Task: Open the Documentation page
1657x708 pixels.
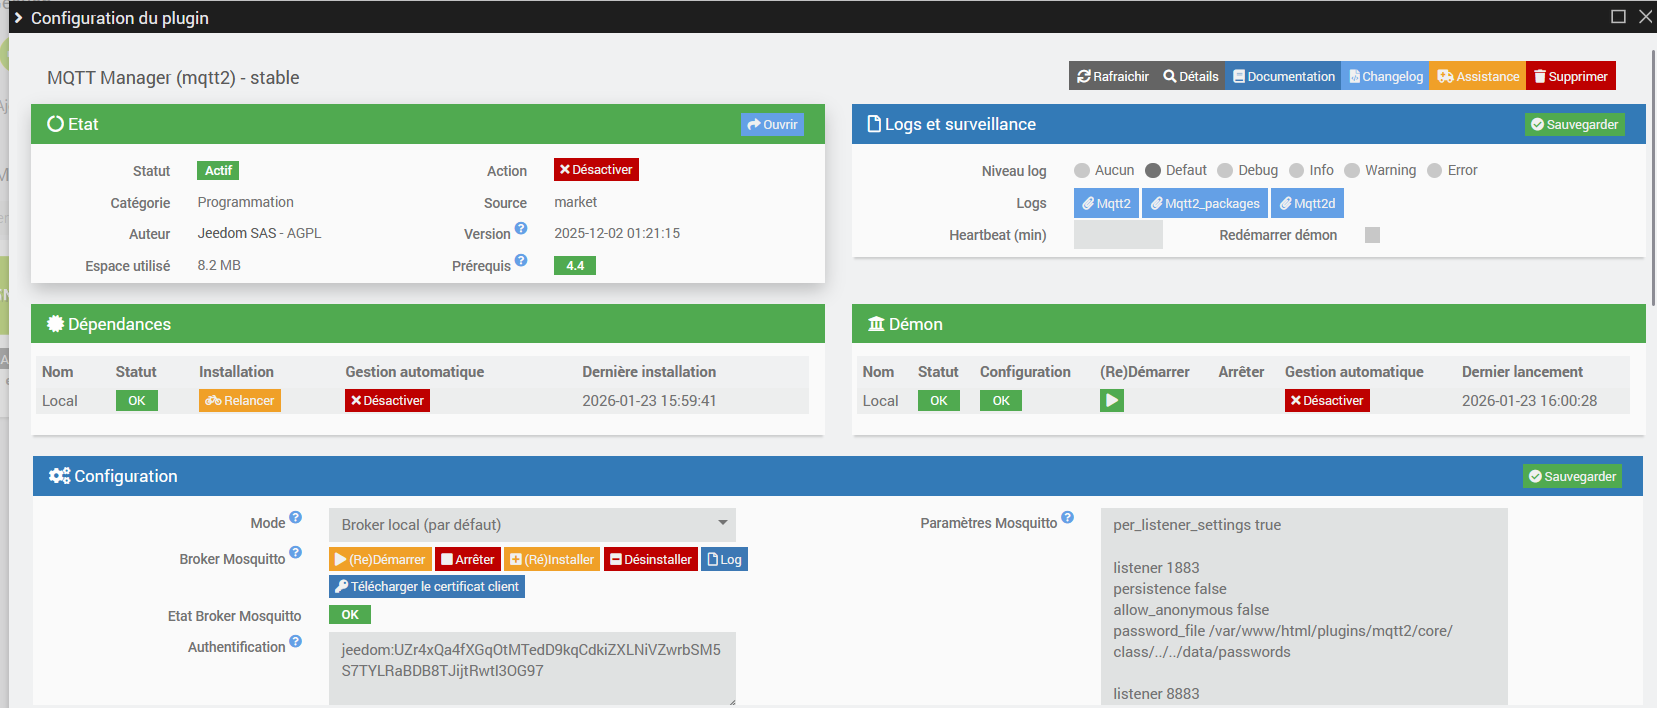Action: point(1284,76)
